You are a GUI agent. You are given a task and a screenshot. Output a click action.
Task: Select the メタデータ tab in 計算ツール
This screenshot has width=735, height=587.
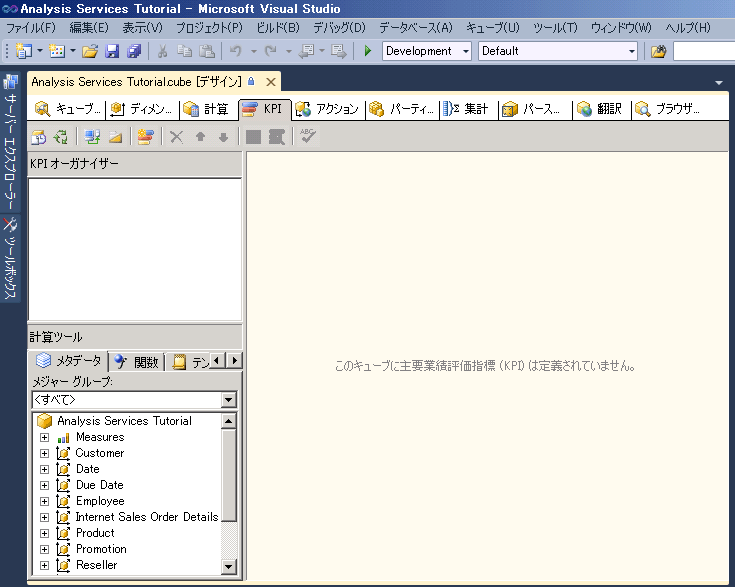(x=68, y=361)
